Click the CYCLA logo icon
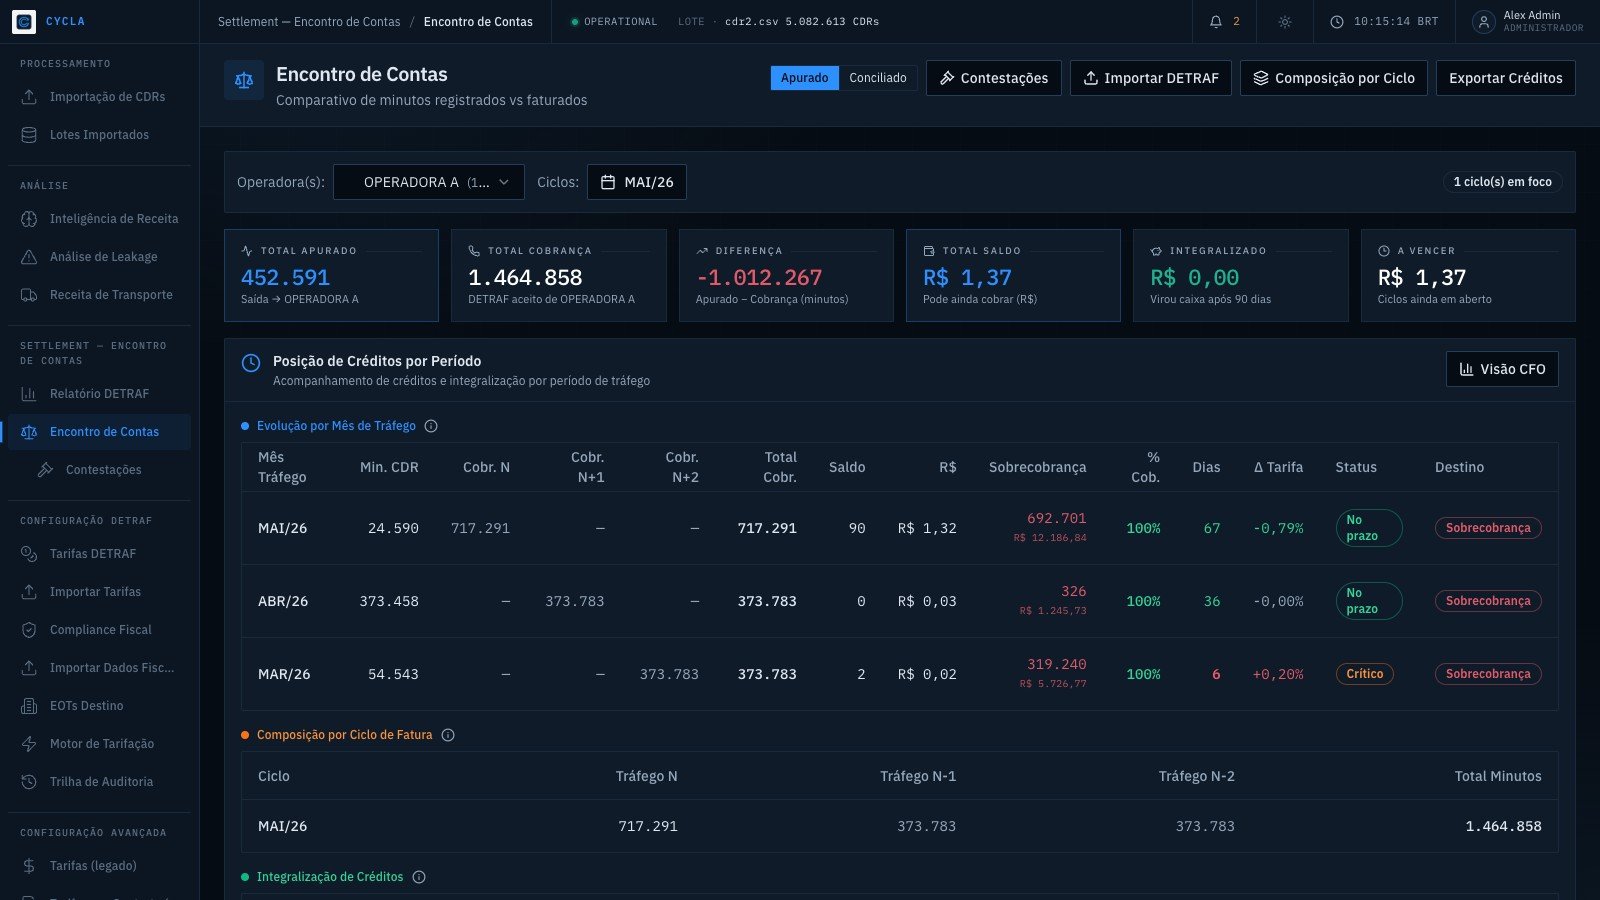The width and height of the screenshot is (1600, 900). [24, 21]
